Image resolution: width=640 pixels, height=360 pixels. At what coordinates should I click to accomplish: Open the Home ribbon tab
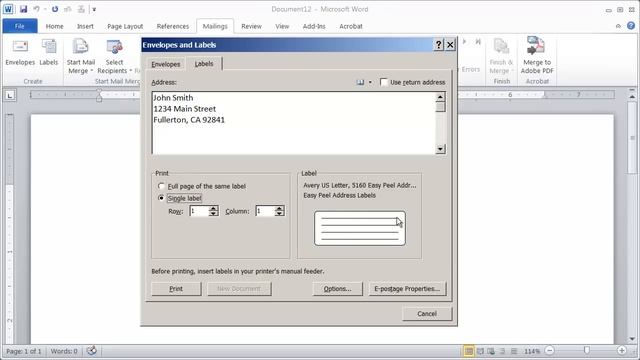click(54, 26)
